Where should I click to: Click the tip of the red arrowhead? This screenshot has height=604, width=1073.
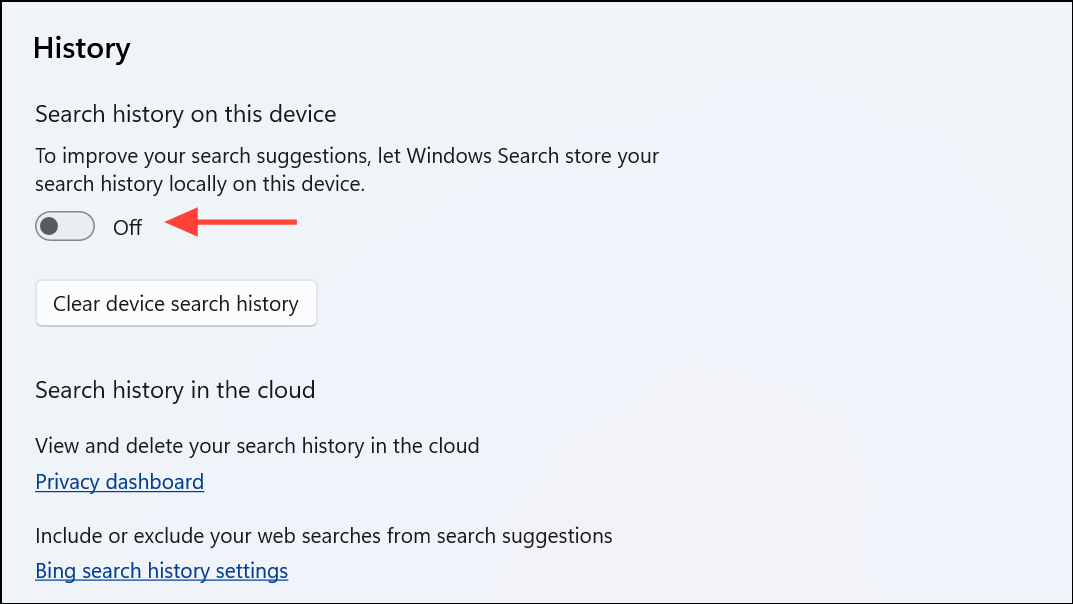[x=168, y=222]
